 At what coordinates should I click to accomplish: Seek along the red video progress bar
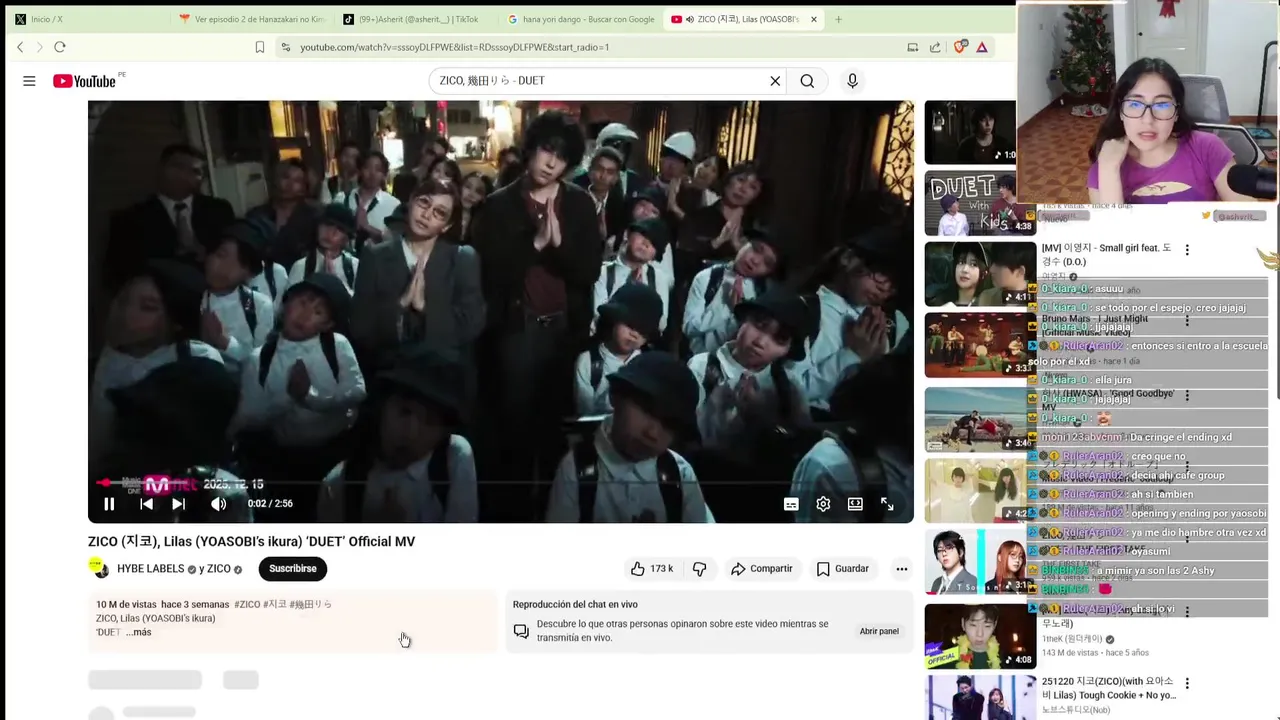click(500, 482)
